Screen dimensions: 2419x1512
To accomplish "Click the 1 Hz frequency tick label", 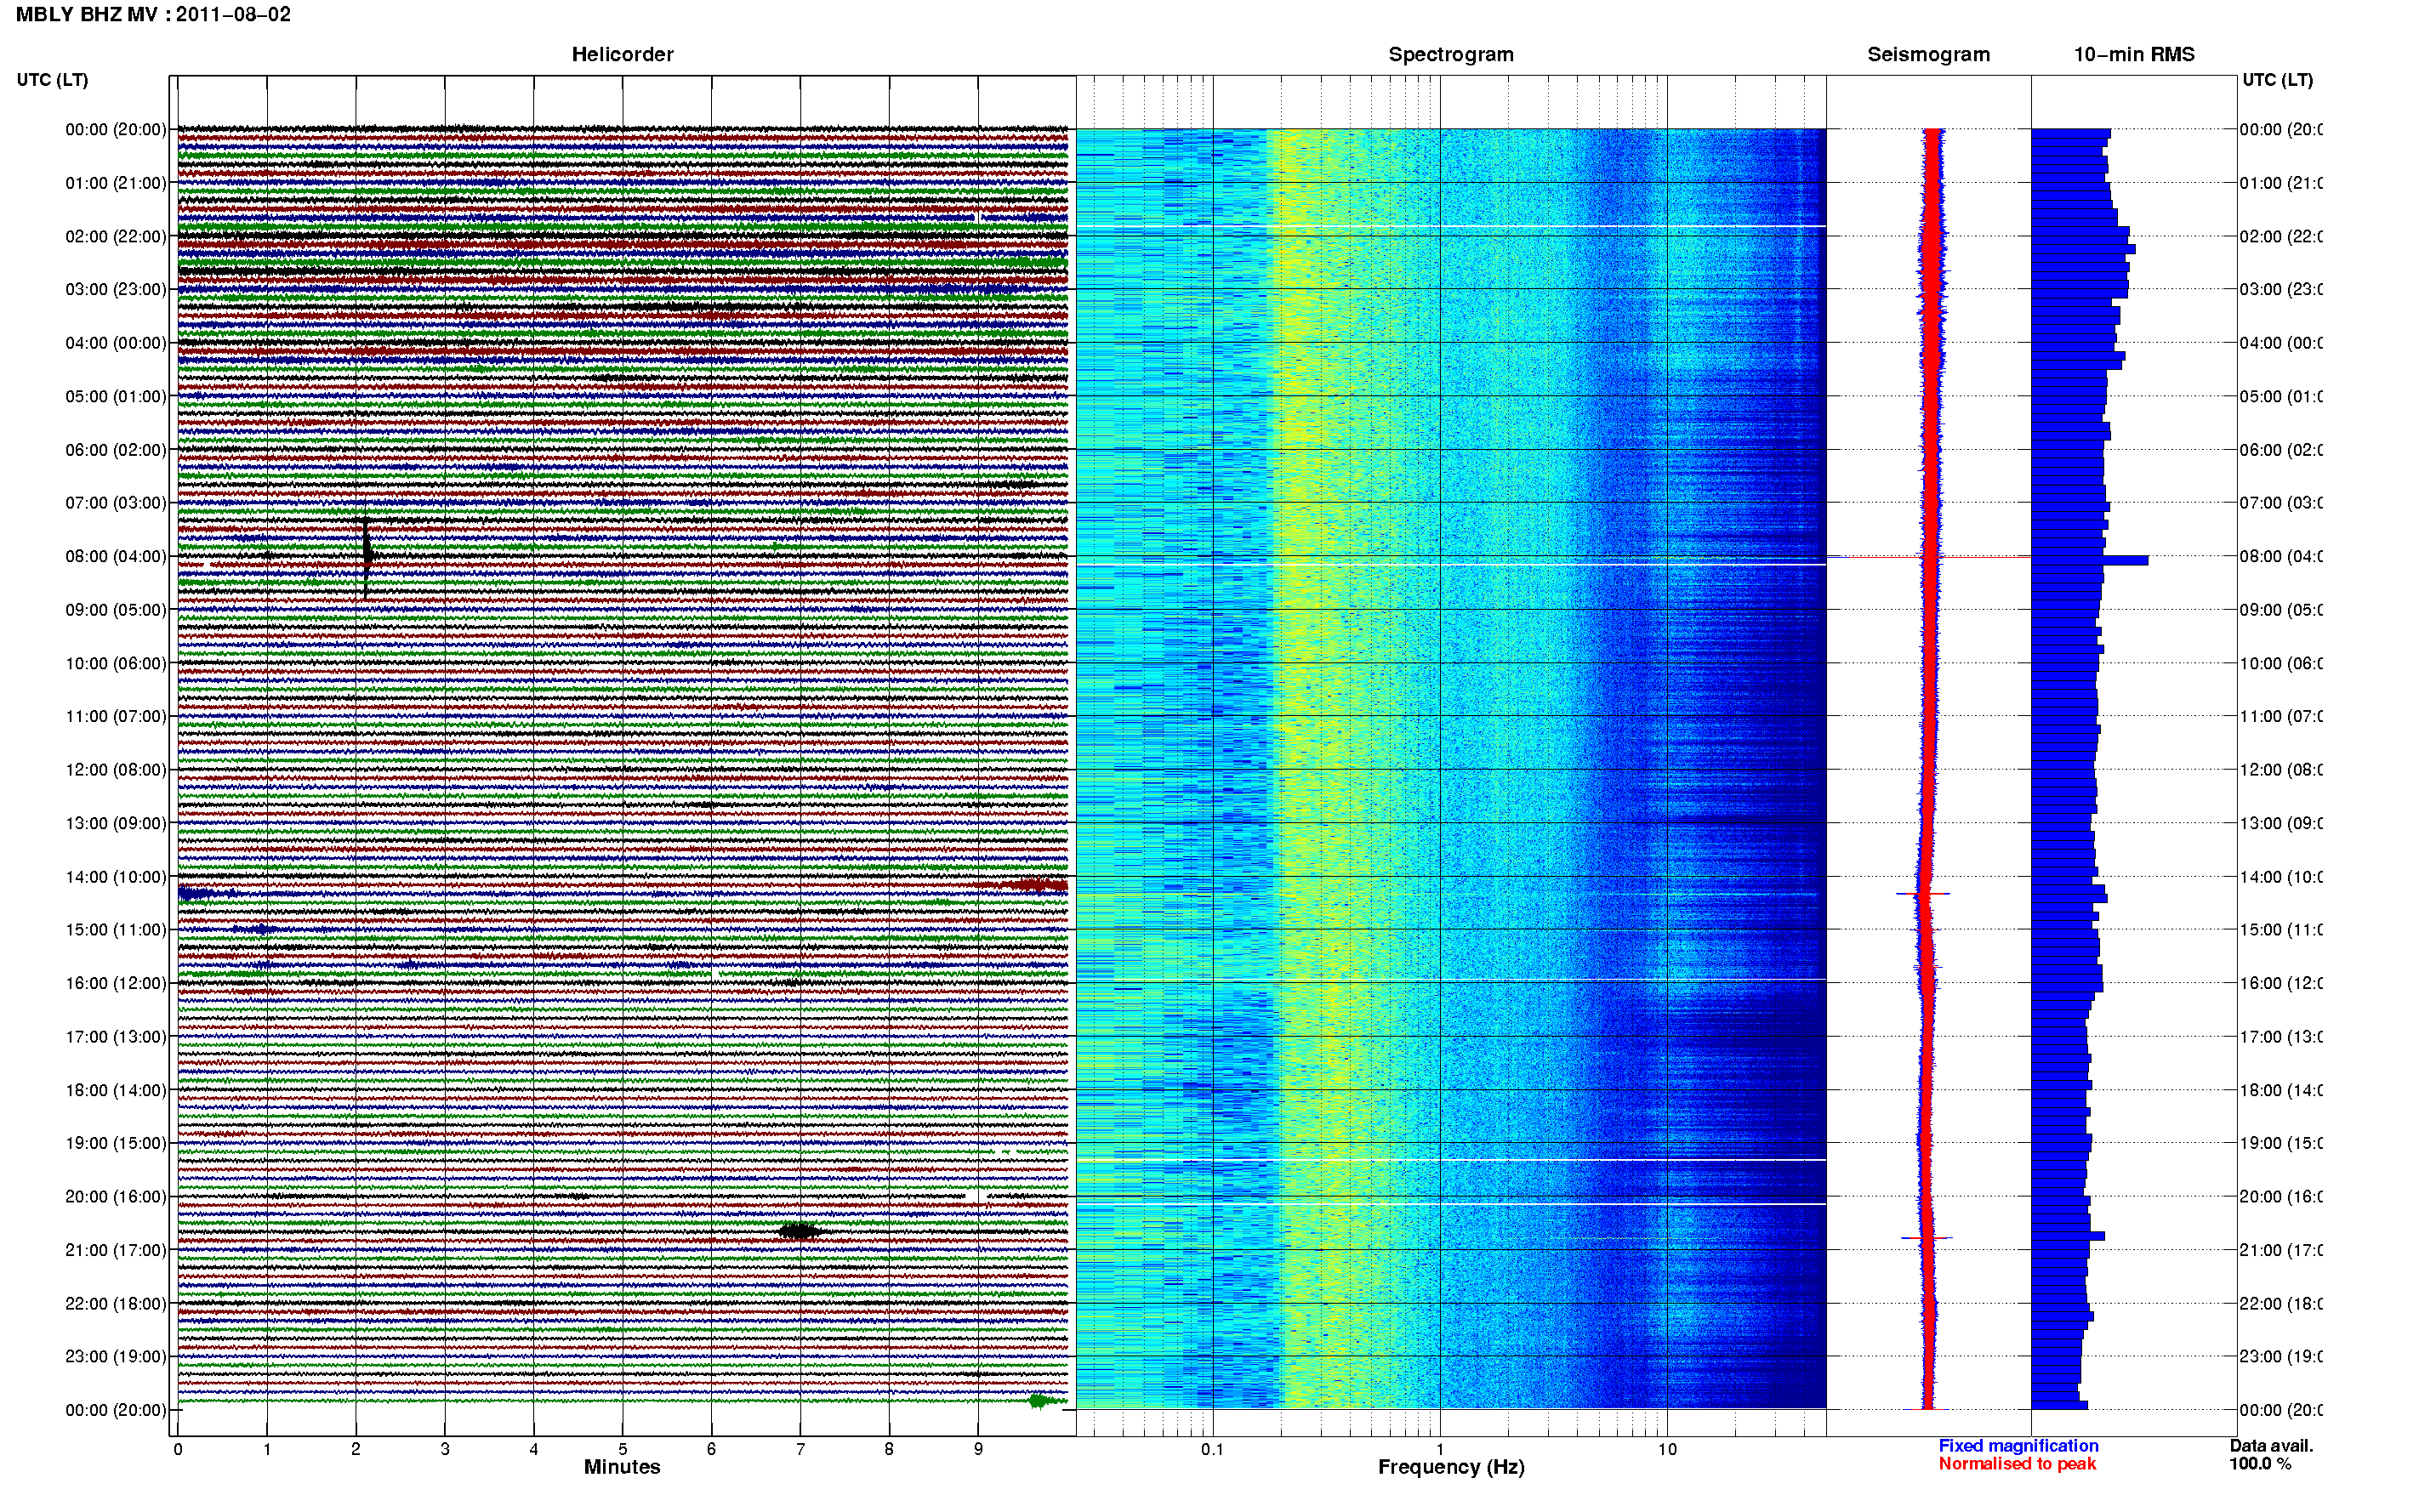I will pyautogui.click(x=1440, y=1449).
